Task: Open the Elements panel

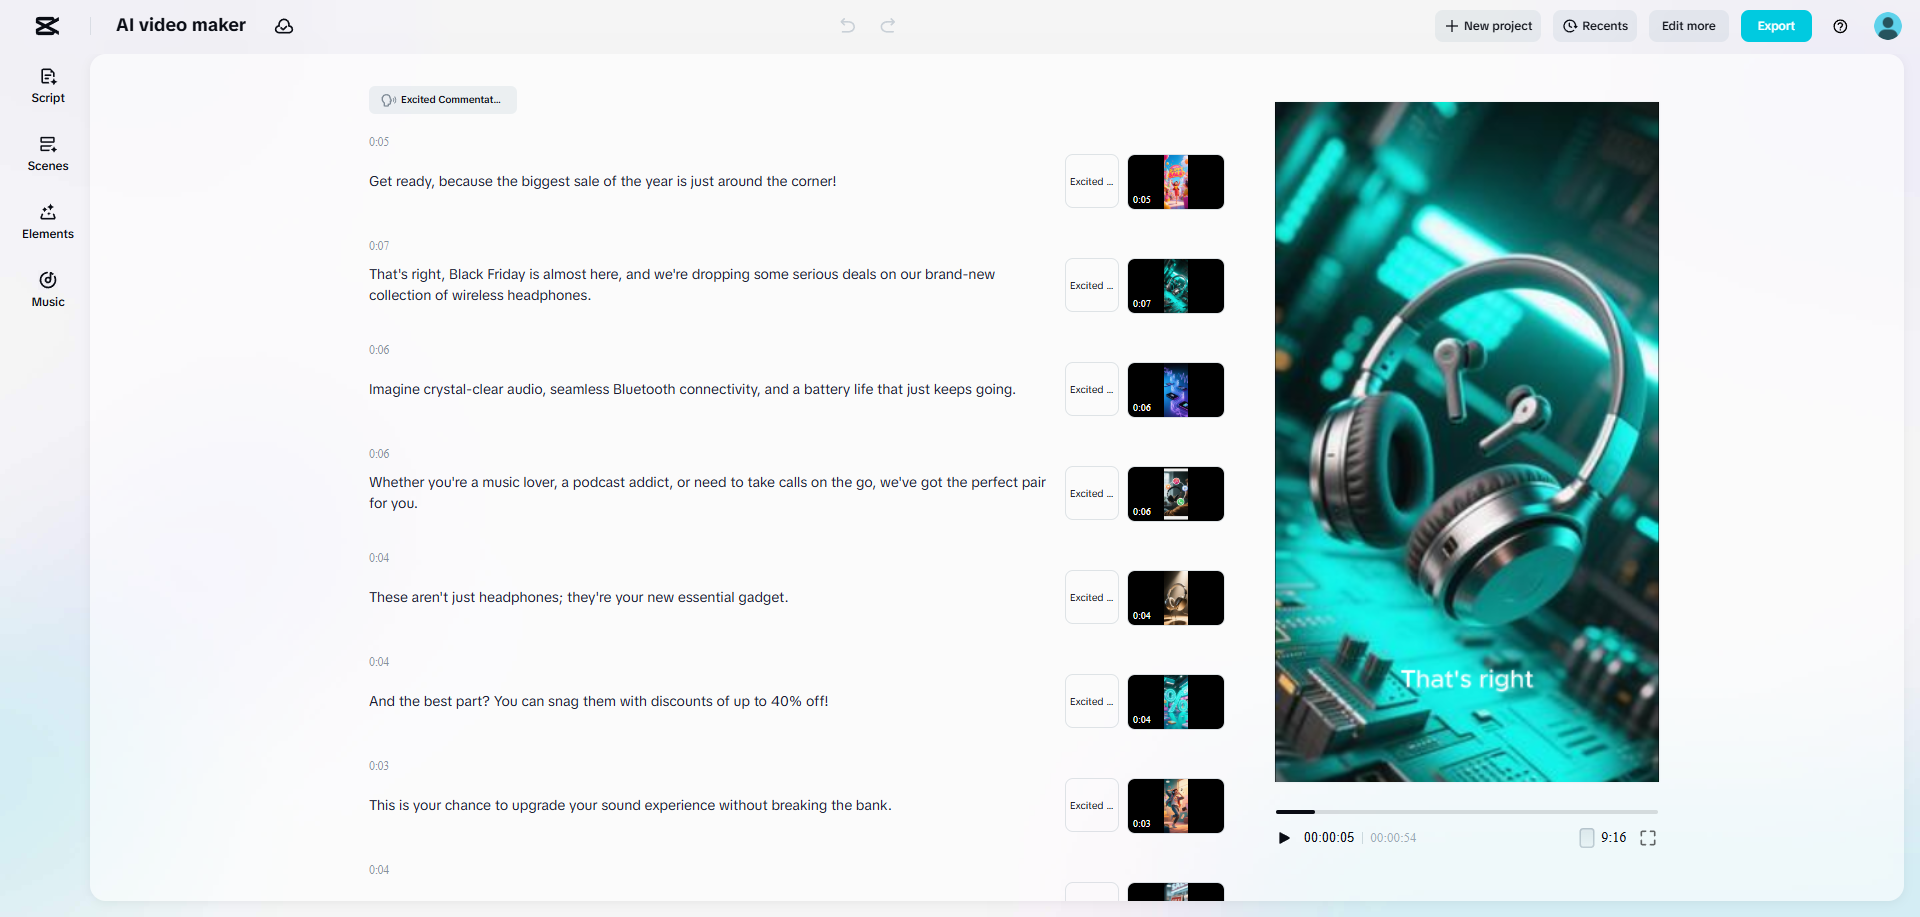Action: pos(48,222)
